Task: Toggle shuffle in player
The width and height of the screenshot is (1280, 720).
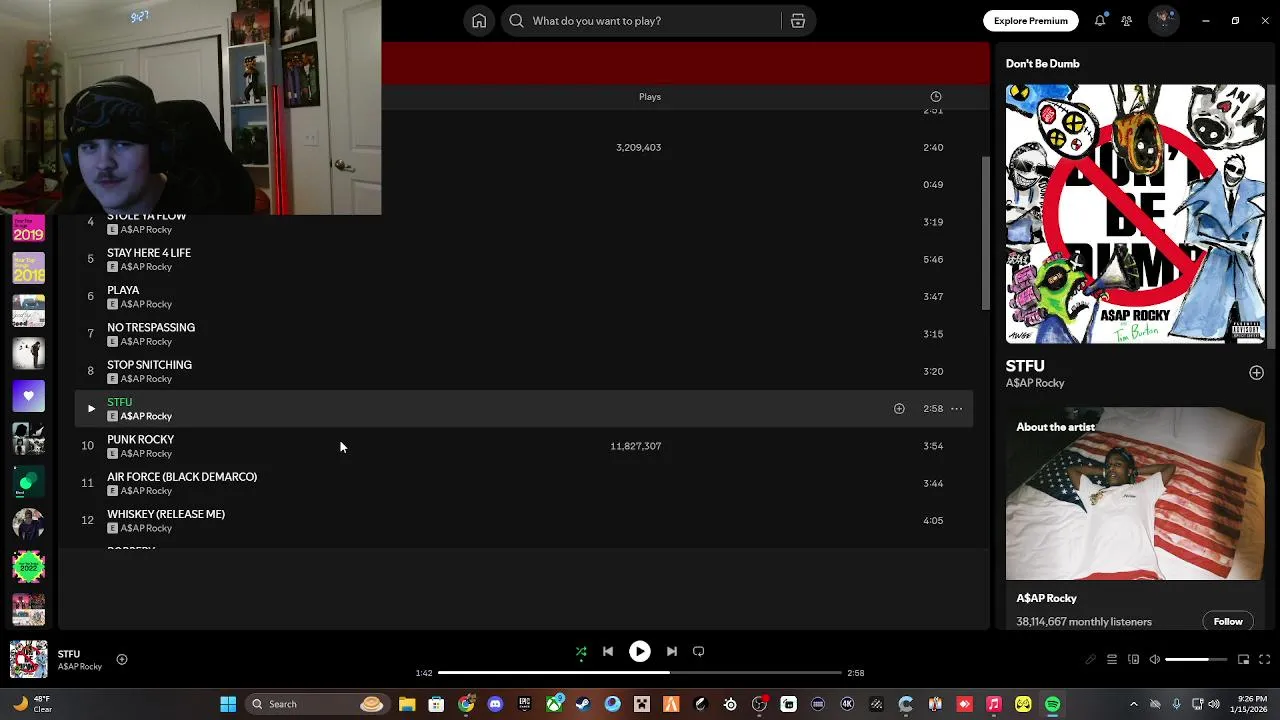Action: click(x=581, y=652)
